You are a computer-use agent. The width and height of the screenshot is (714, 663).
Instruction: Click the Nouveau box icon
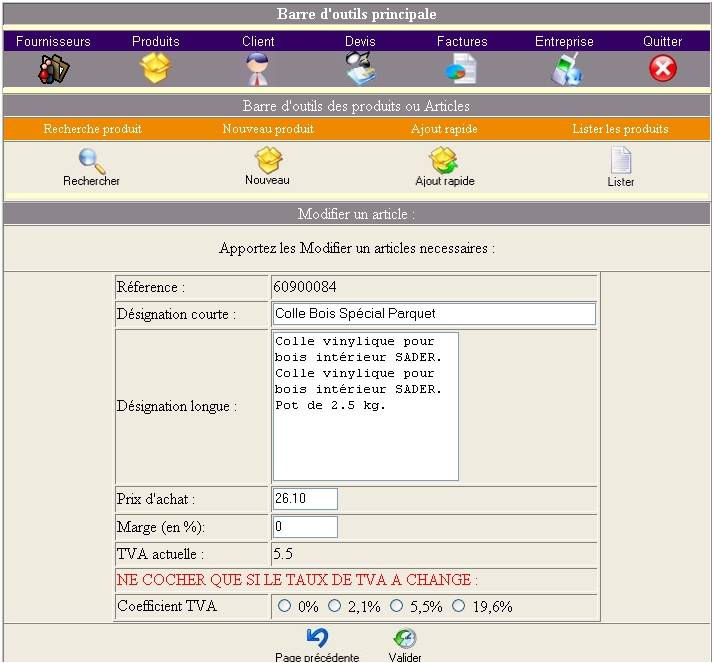269,160
